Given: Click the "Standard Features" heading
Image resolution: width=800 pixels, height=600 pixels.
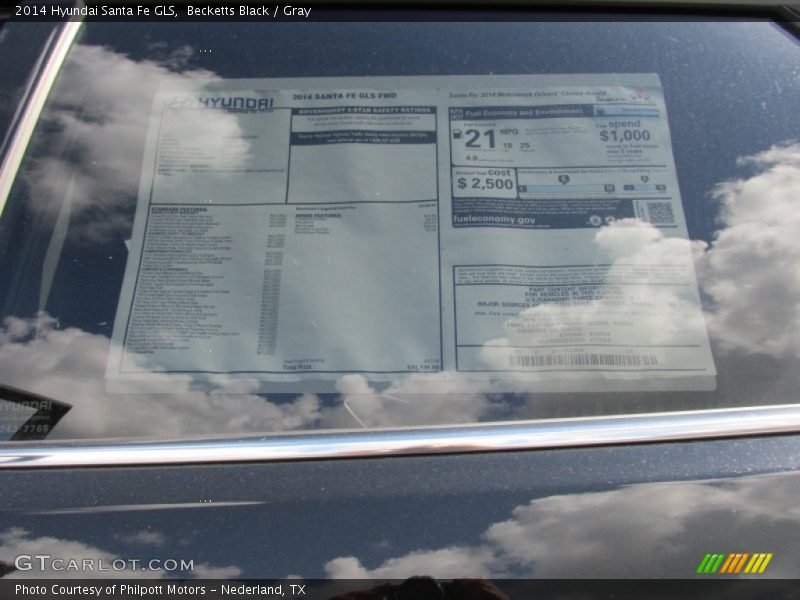Looking at the screenshot, I should click(x=179, y=209).
